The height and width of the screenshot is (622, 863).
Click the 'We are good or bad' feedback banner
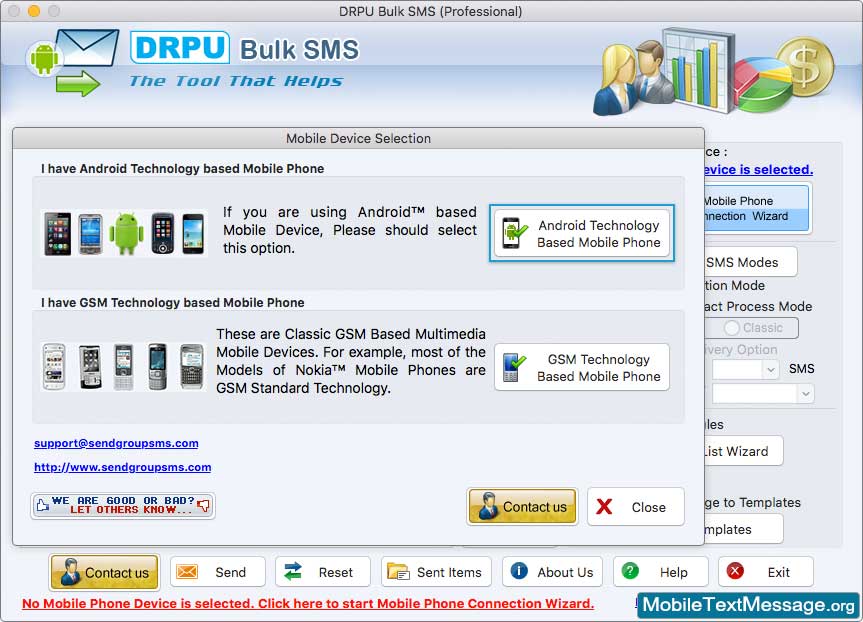click(123, 505)
